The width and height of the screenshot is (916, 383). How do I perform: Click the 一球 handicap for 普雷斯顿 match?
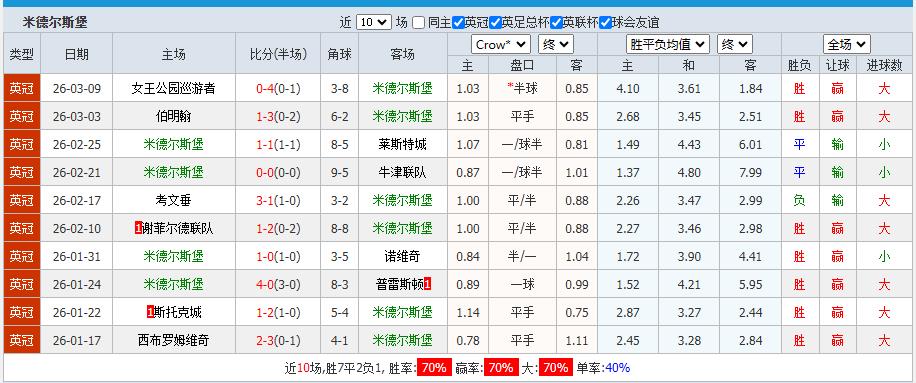coord(522,284)
